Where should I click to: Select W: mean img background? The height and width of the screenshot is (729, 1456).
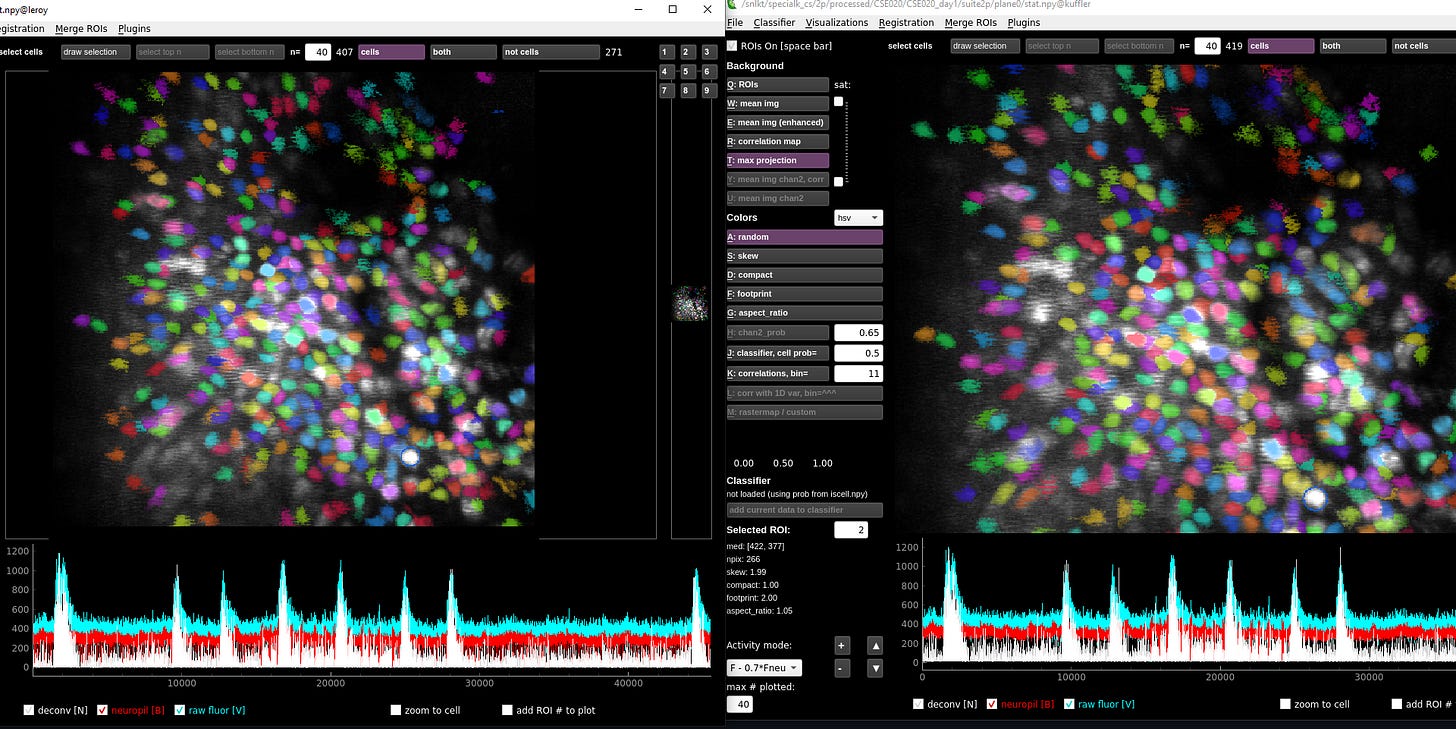(777, 103)
